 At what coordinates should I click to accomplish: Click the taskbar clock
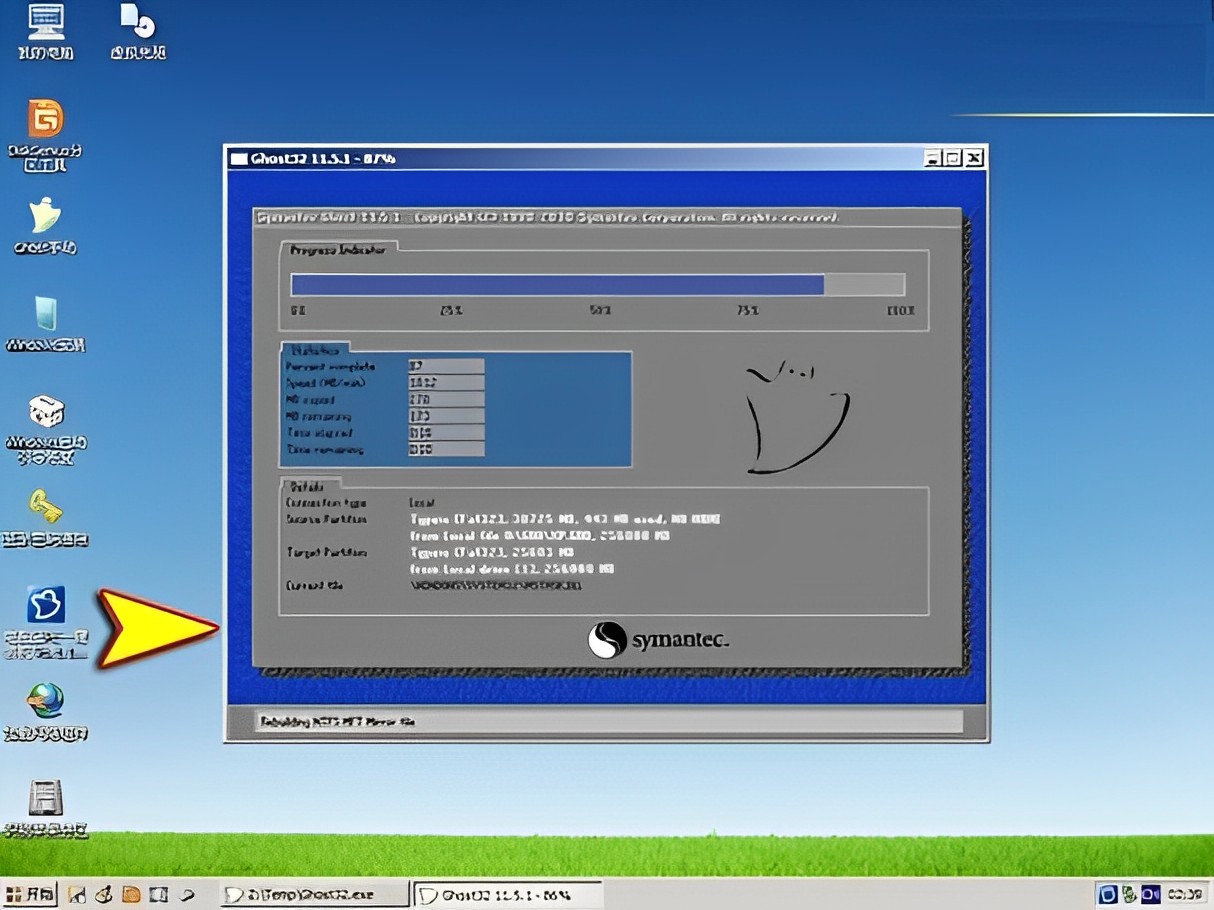pyautogui.click(x=1185, y=894)
